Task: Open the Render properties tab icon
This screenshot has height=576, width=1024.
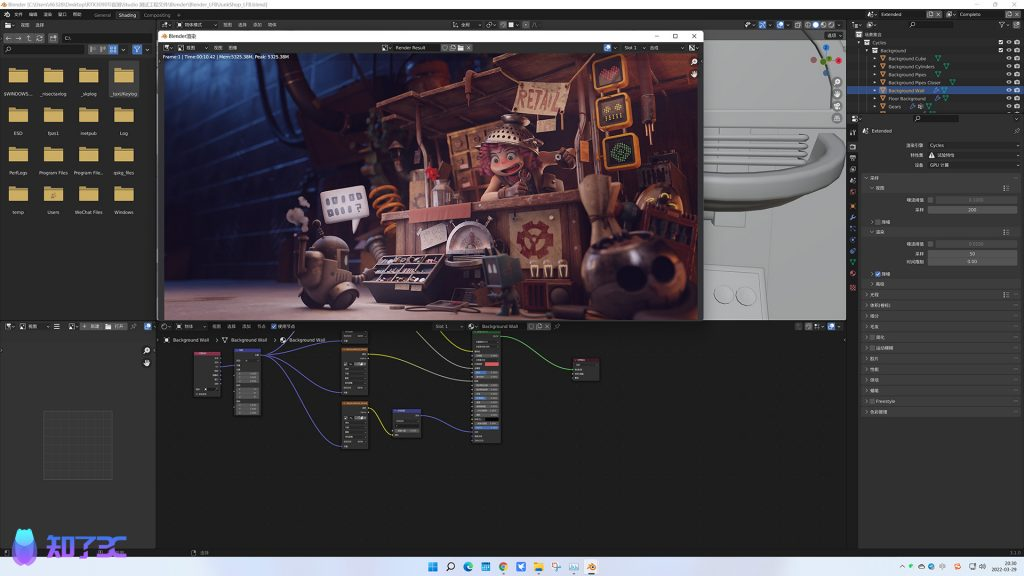Action: [x=853, y=147]
